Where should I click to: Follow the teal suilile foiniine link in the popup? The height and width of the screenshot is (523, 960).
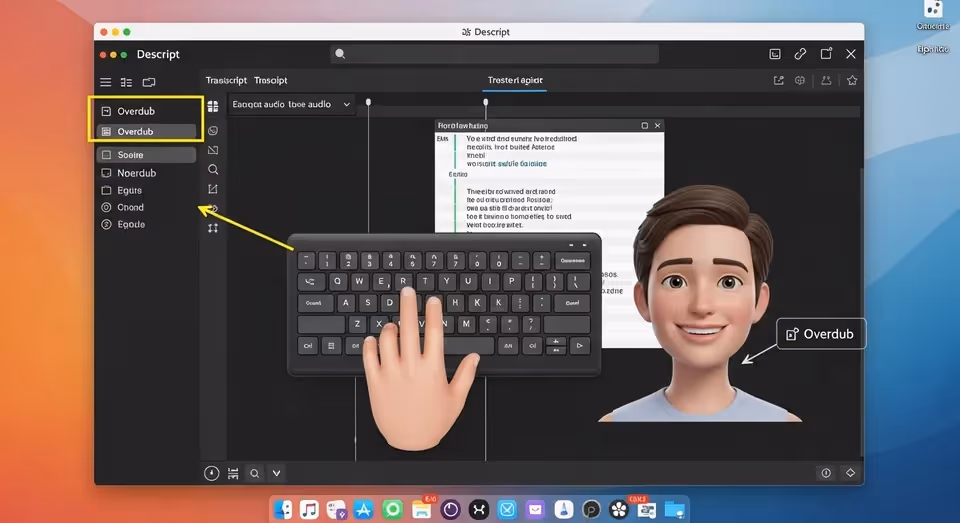point(522,164)
